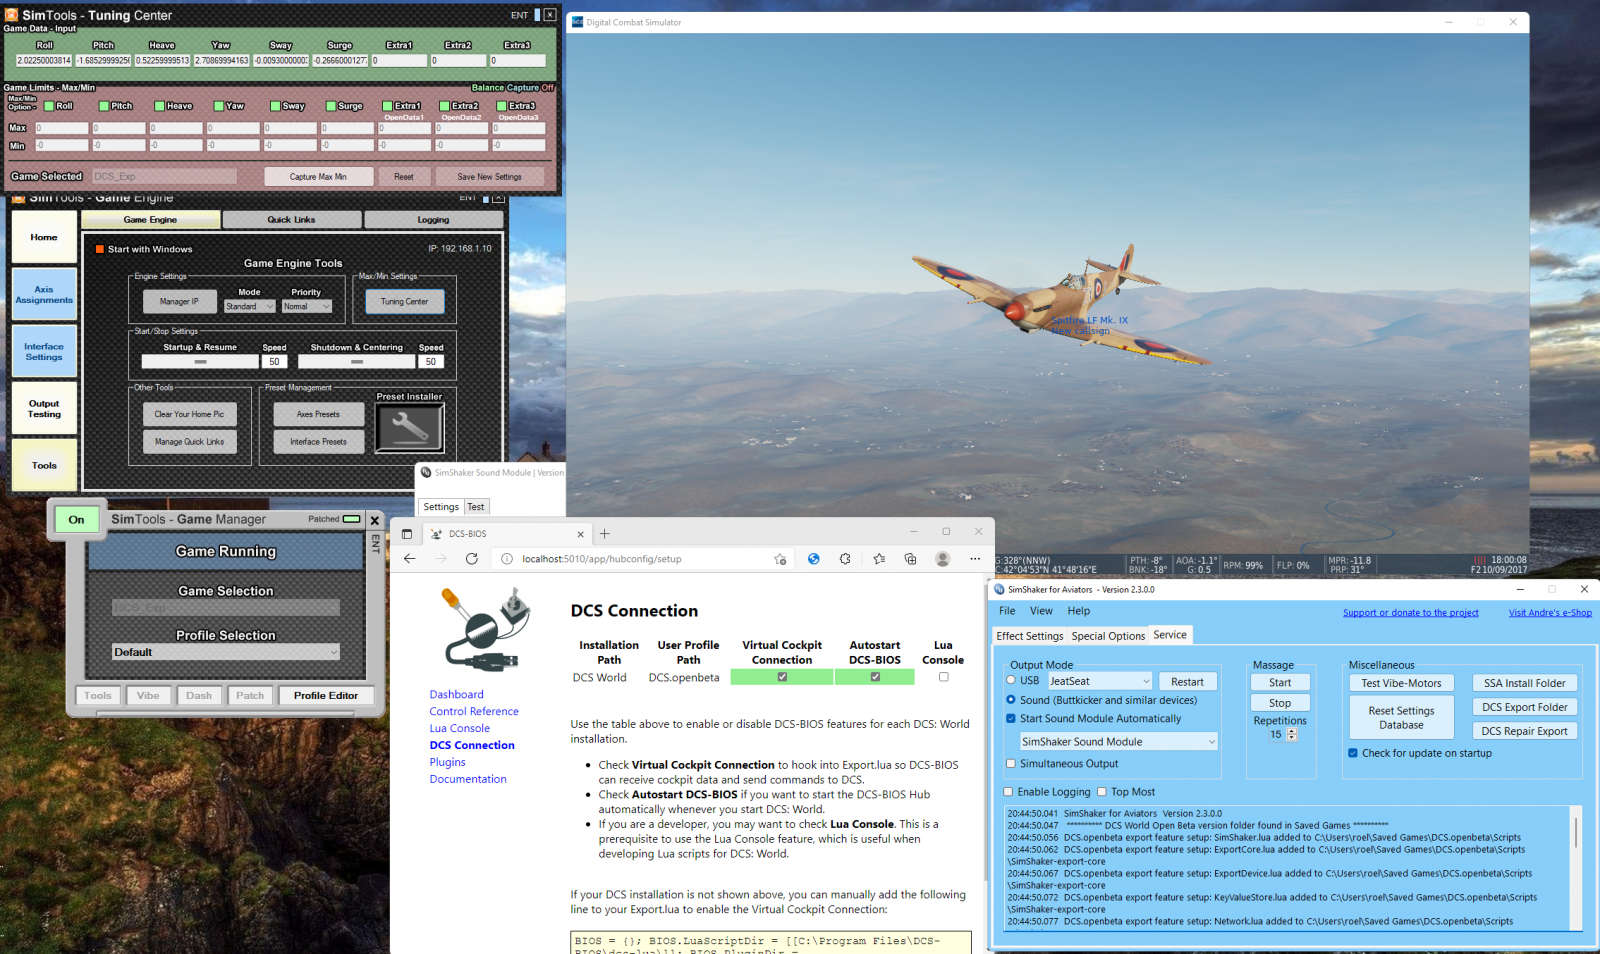Close the DCS-BIOS browser tab
Image resolution: width=1600 pixels, height=954 pixels.
point(580,534)
